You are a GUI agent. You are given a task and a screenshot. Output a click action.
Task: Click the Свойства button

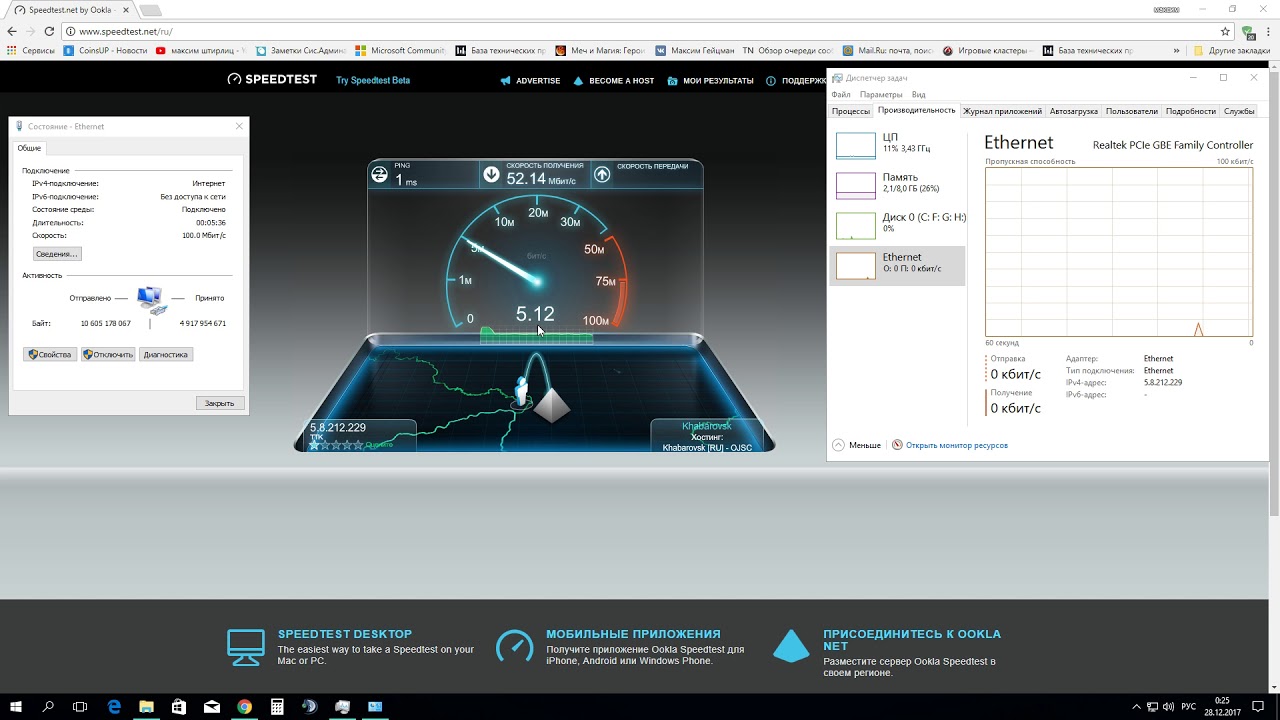coord(50,354)
